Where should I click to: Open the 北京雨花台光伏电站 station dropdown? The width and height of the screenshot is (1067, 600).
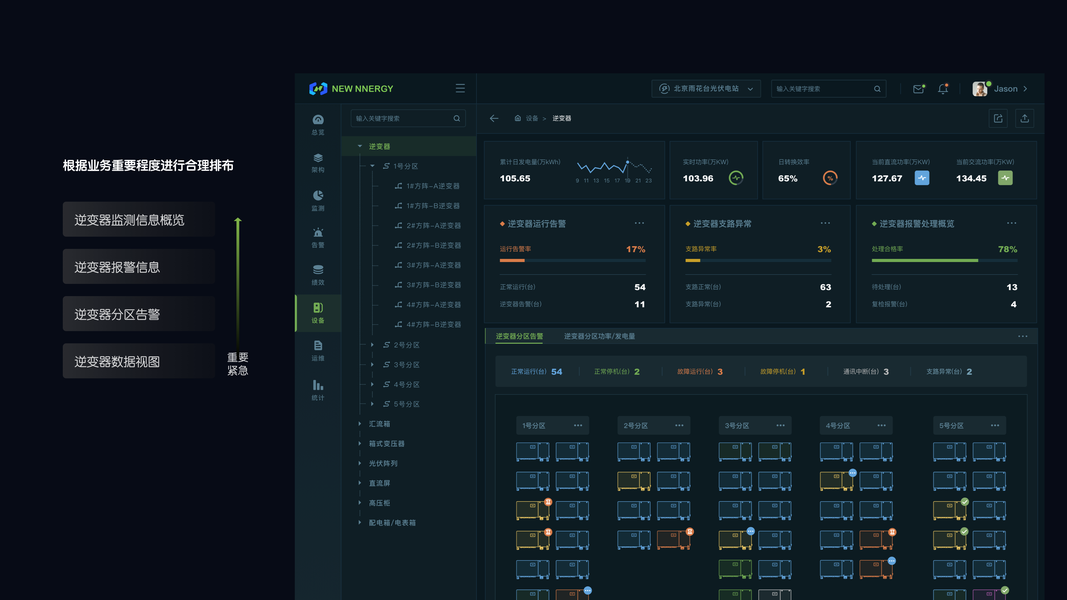pyautogui.click(x=706, y=88)
